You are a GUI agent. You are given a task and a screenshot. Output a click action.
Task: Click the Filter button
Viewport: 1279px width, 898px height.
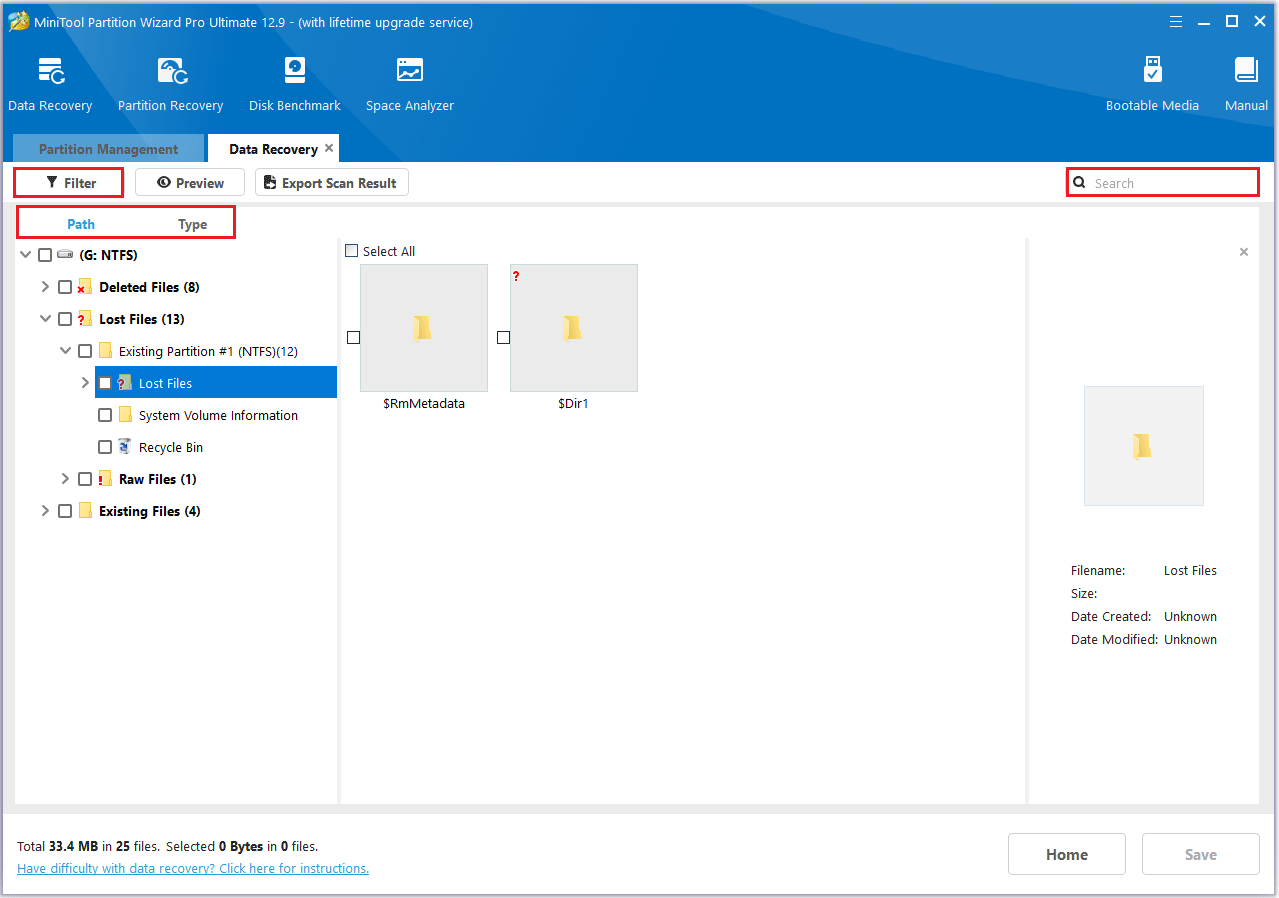click(69, 183)
